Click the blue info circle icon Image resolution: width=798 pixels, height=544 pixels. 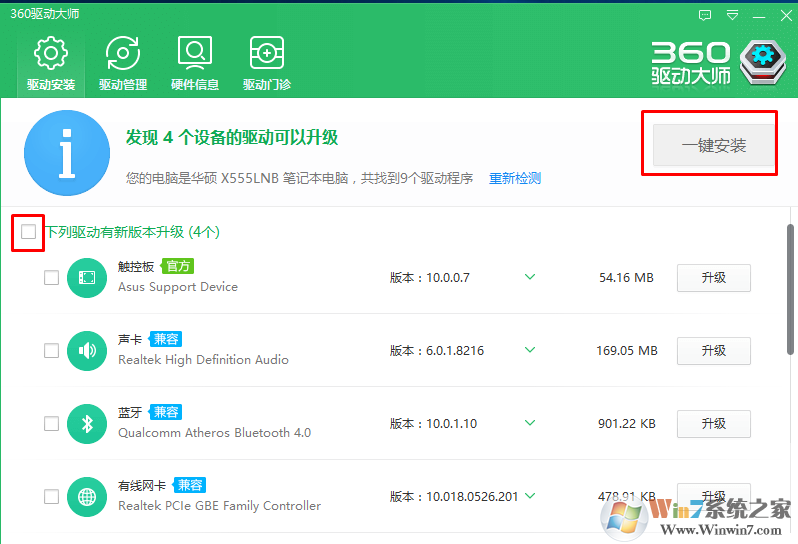click(x=67, y=153)
